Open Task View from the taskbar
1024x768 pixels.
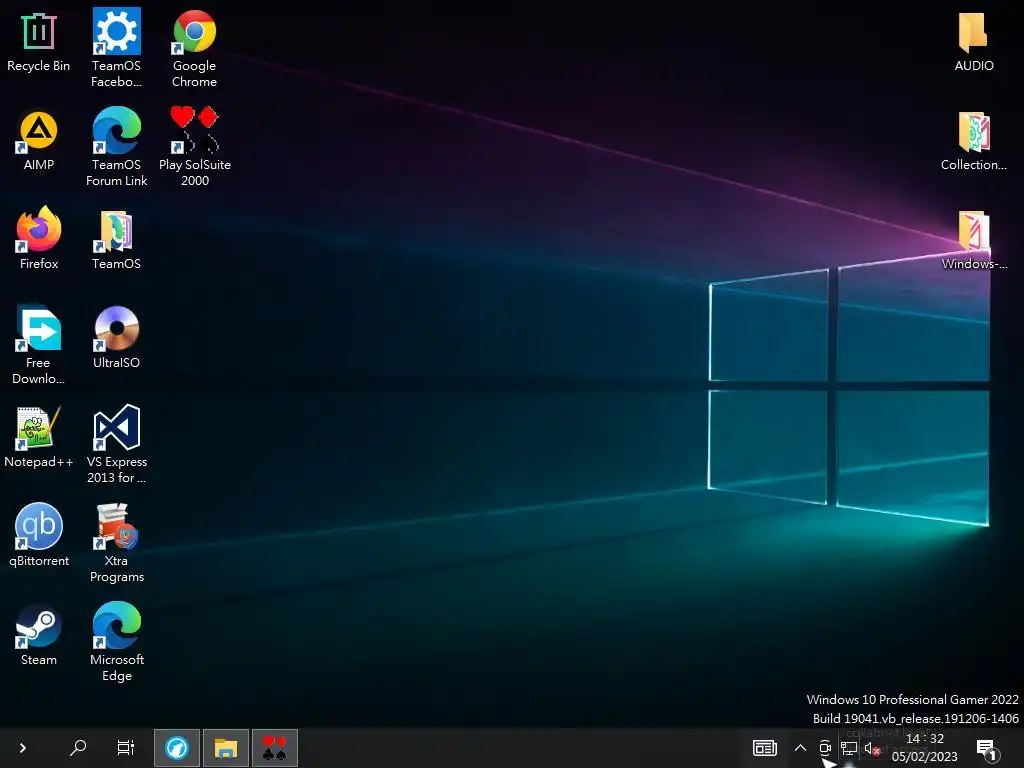[125, 747]
